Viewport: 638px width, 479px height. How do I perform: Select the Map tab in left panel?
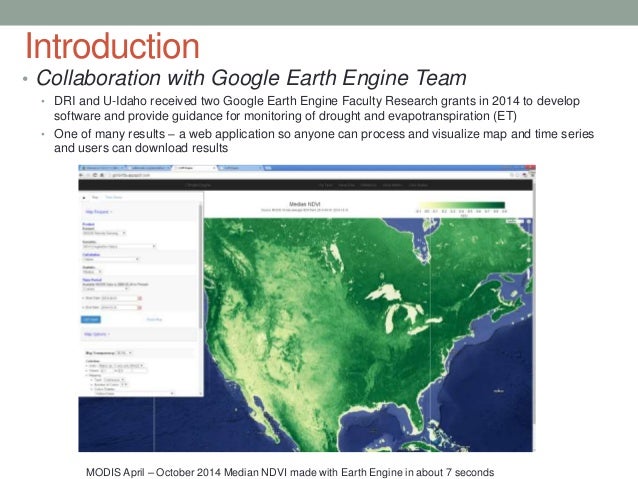click(x=95, y=197)
